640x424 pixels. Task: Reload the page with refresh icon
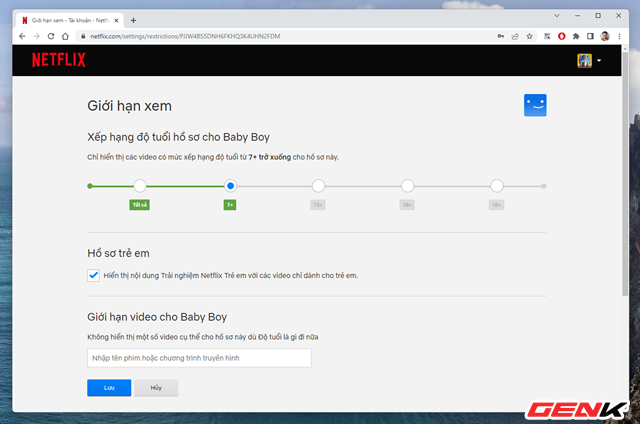point(51,36)
